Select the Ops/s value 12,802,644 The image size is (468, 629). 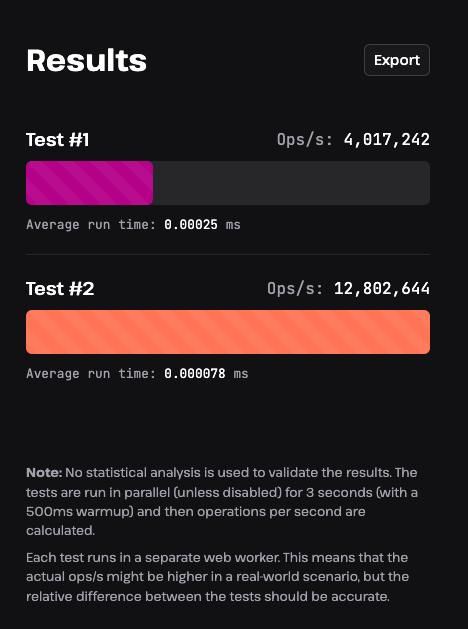pos(382,289)
